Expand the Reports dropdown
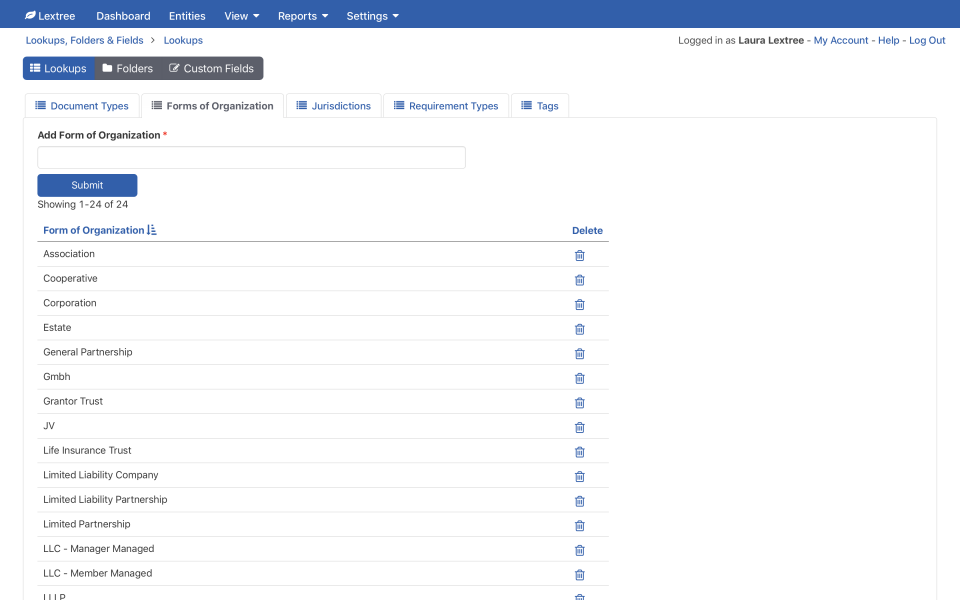The width and height of the screenshot is (960, 600). point(302,15)
